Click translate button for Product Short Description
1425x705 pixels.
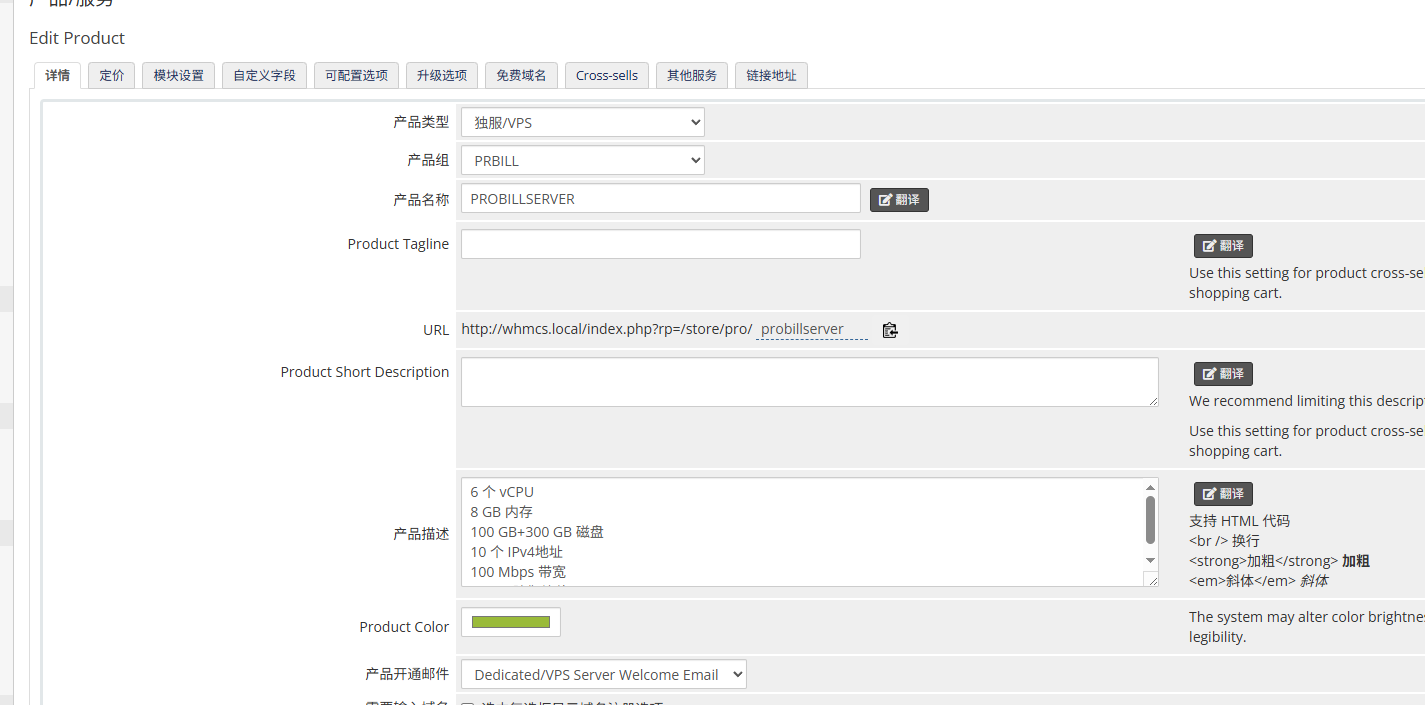coord(1222,374)
